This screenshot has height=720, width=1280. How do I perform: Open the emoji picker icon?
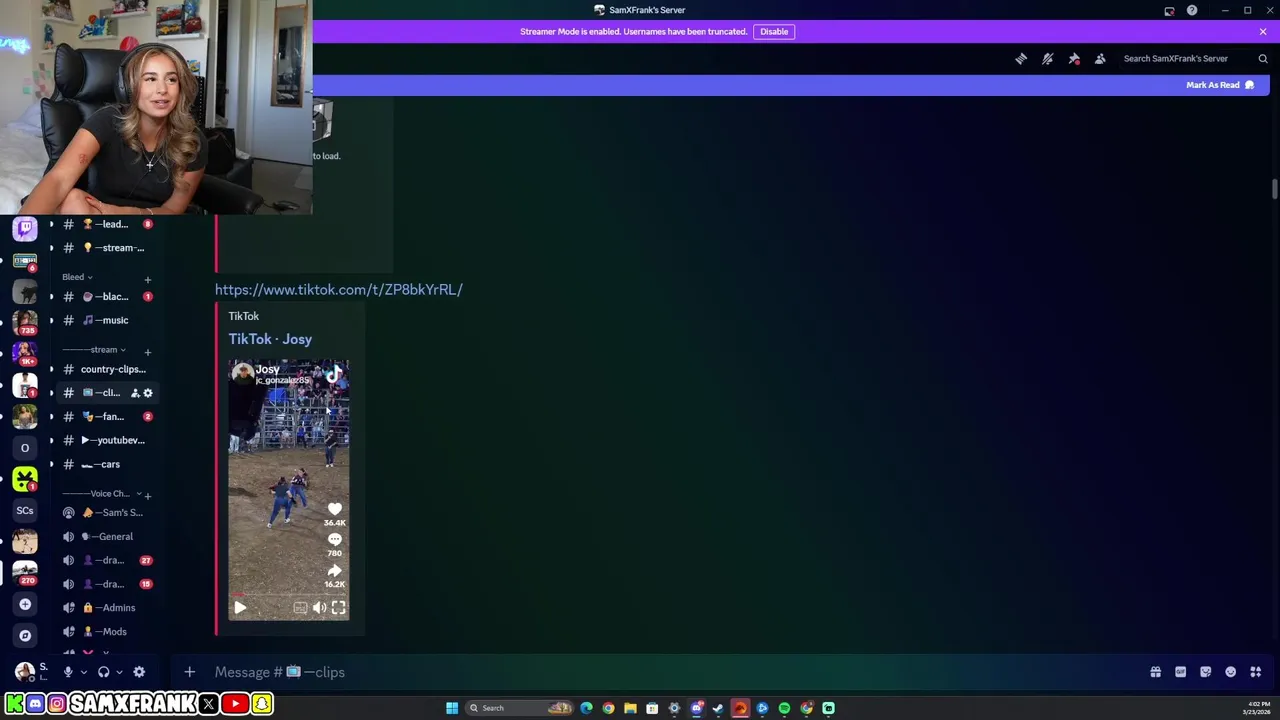point(1230,672)
